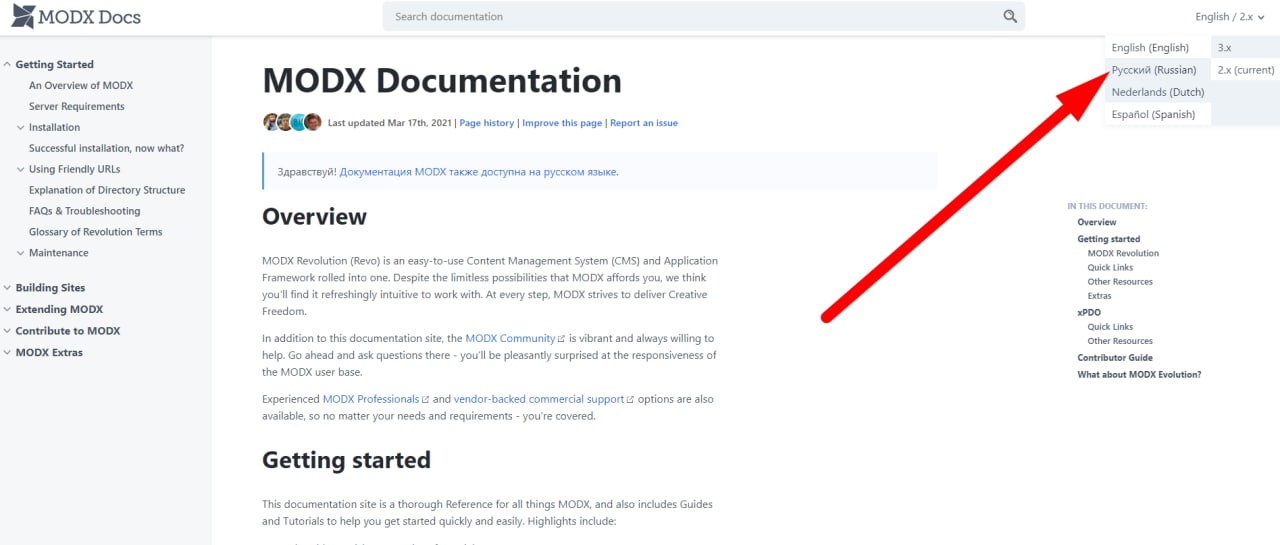This screenshot has width=1280, height=545.
Task: Jump to Contributor Guide in contents
Action: pos(1115,358)
